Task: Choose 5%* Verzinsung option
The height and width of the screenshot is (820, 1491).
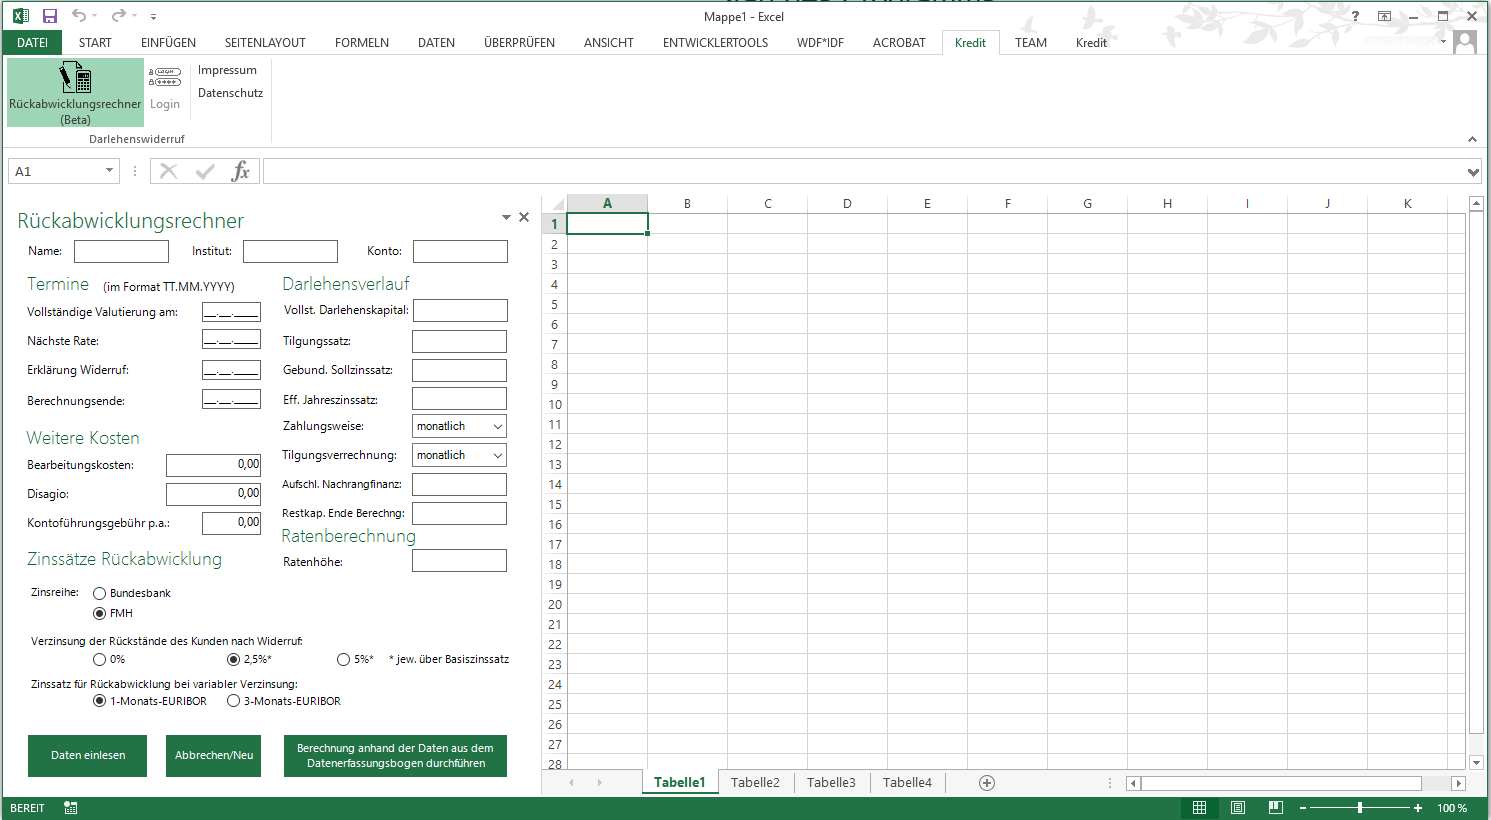Action: [x=343, y=659]
